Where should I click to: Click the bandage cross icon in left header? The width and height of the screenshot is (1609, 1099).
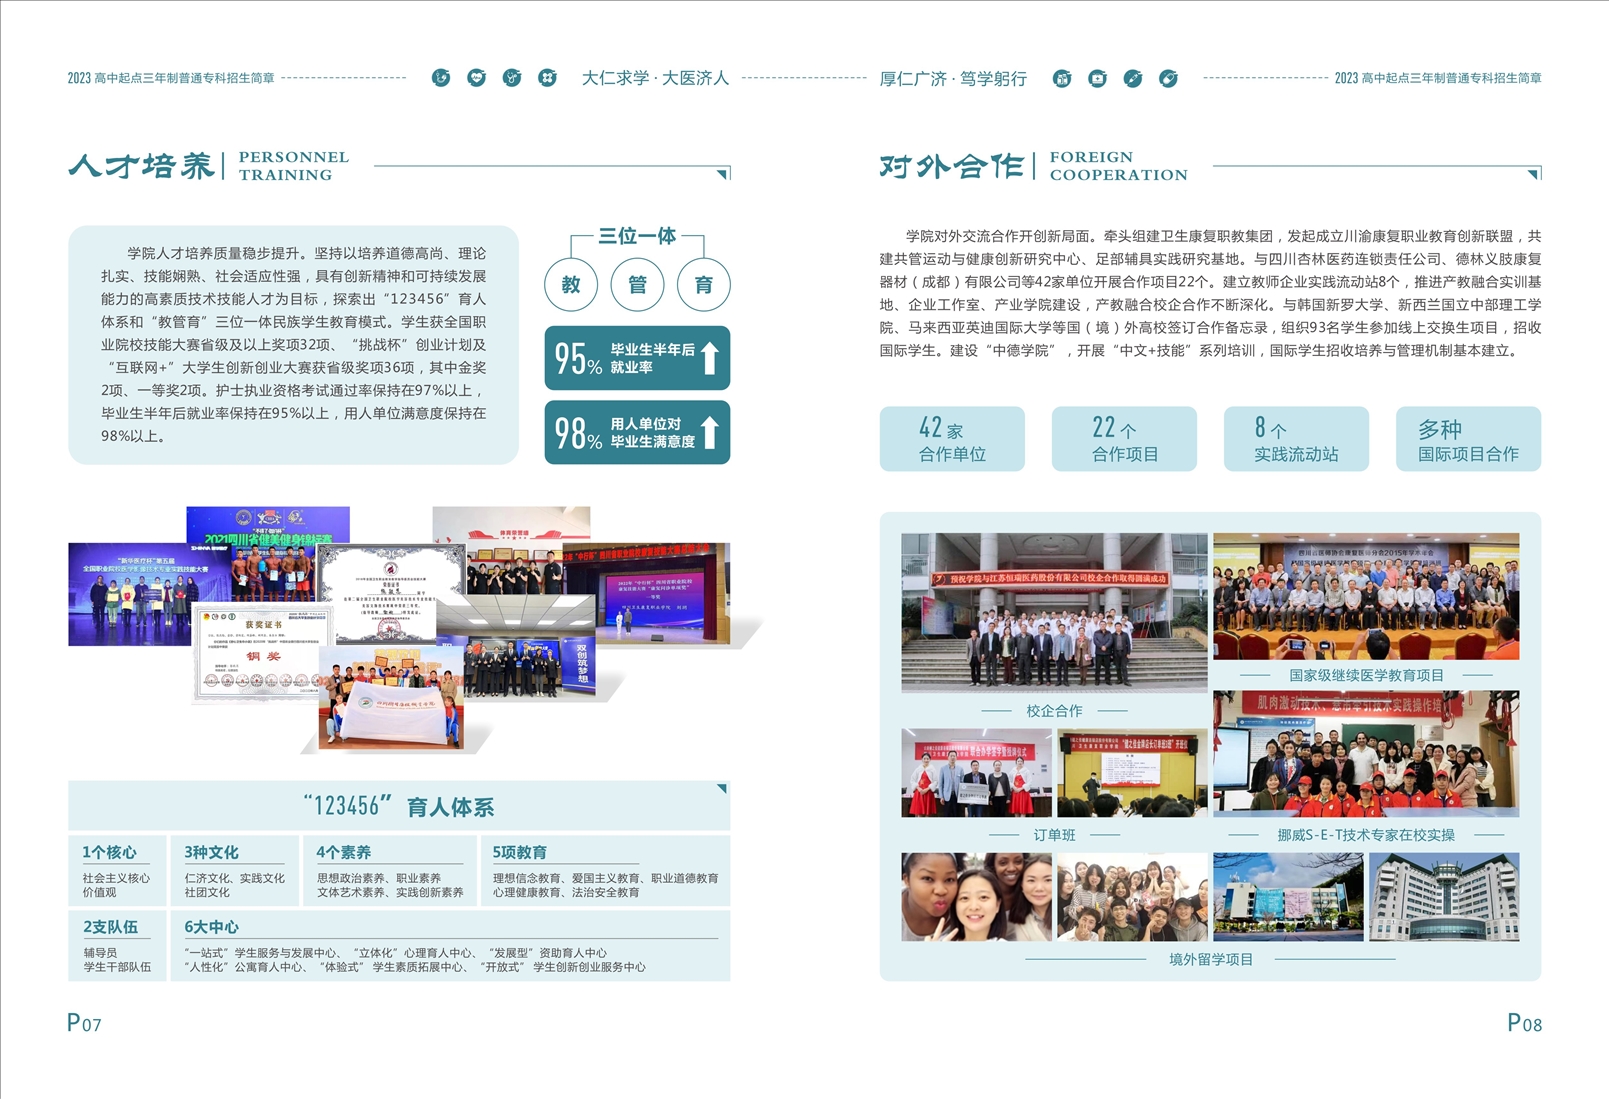pos(547,78)
